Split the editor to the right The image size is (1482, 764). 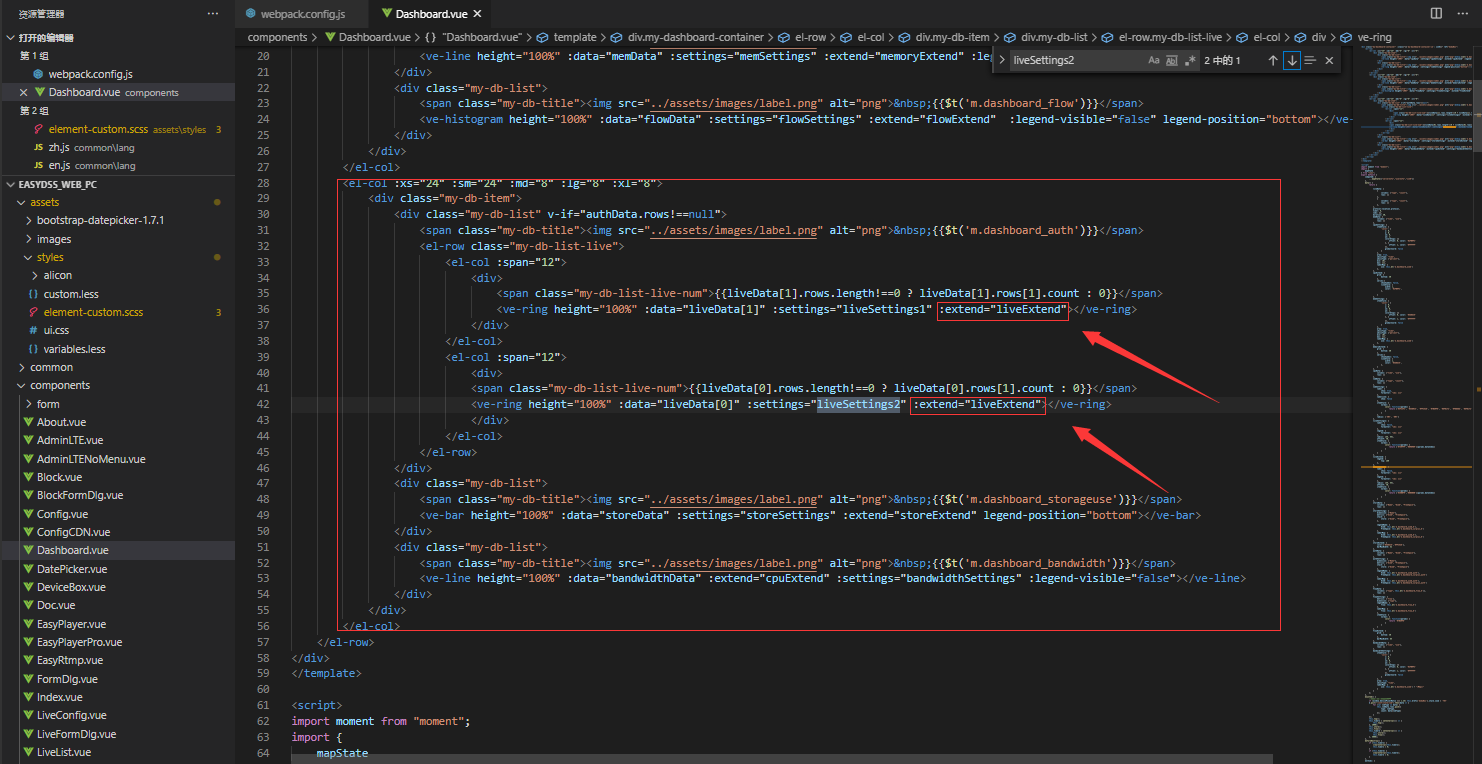tap(1436, 13)
